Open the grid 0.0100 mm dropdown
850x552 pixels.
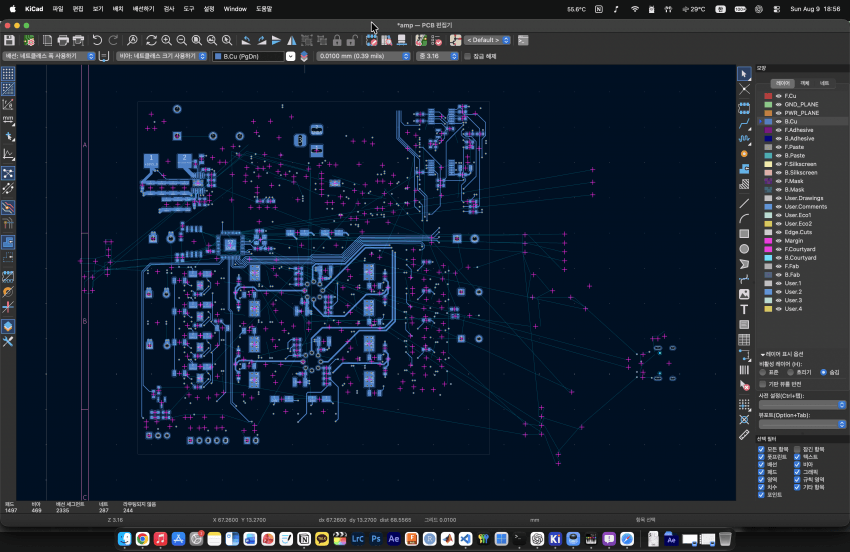pyautogui.click(x=363, y=56)
